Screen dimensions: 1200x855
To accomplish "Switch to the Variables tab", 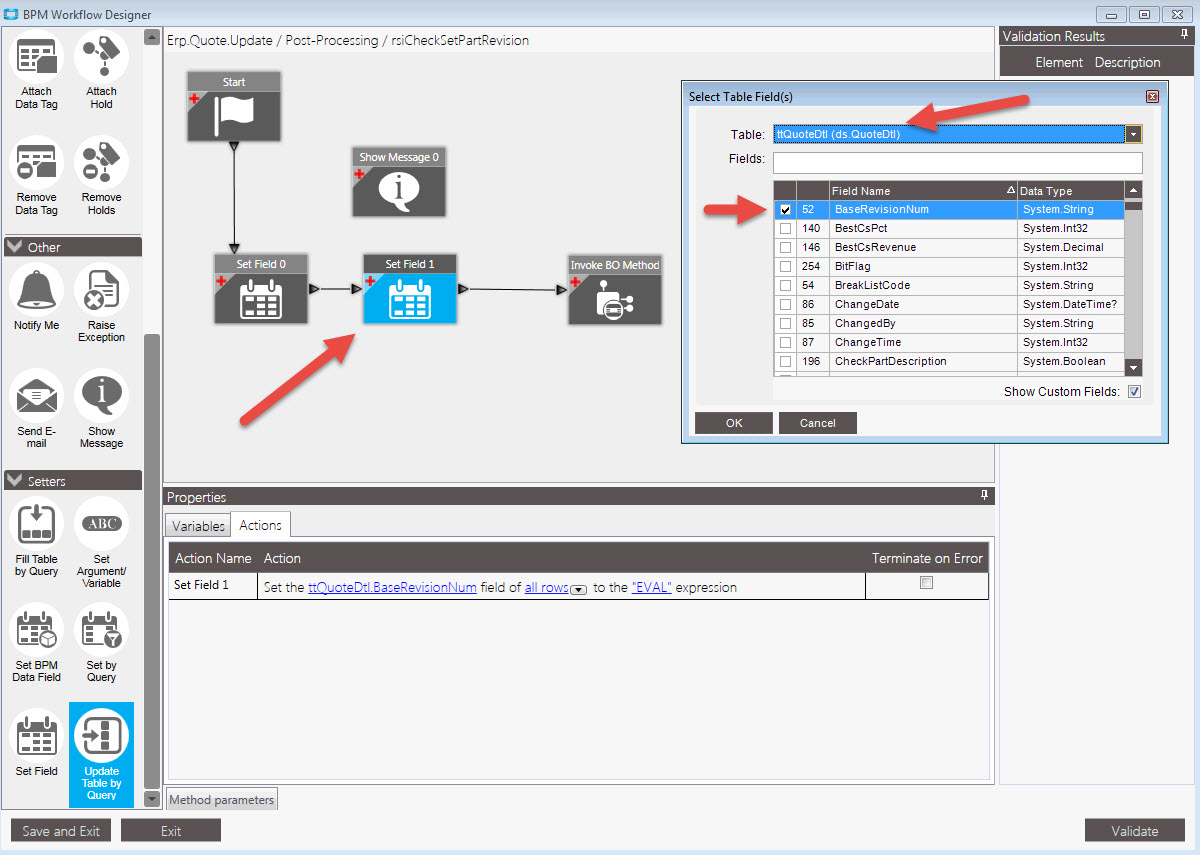I will pos(198,525).
